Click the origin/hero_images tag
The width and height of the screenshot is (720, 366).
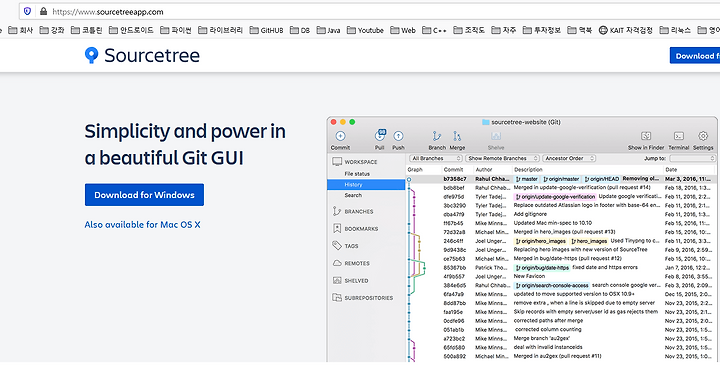[x=541, y=241]
